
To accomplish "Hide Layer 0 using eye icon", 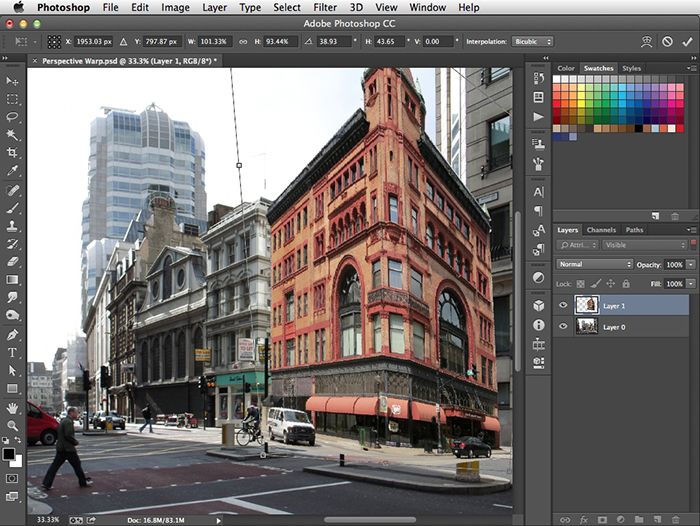I will point(563,326).
